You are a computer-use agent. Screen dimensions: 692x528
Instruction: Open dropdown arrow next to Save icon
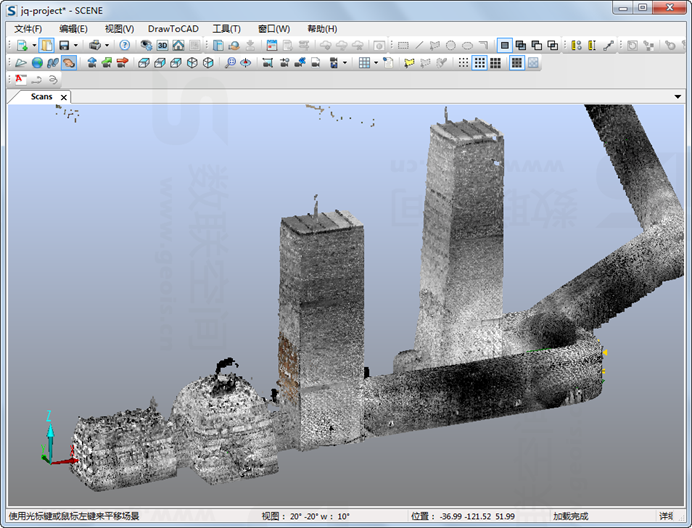[x=75, y=46]
